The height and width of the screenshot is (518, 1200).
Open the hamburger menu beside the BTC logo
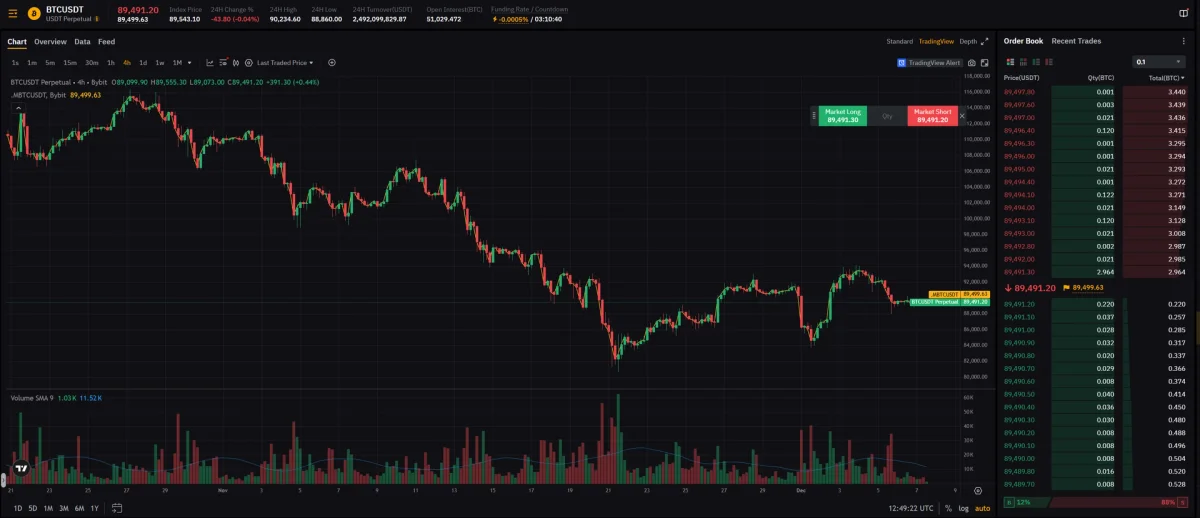(x=12, y=13)
